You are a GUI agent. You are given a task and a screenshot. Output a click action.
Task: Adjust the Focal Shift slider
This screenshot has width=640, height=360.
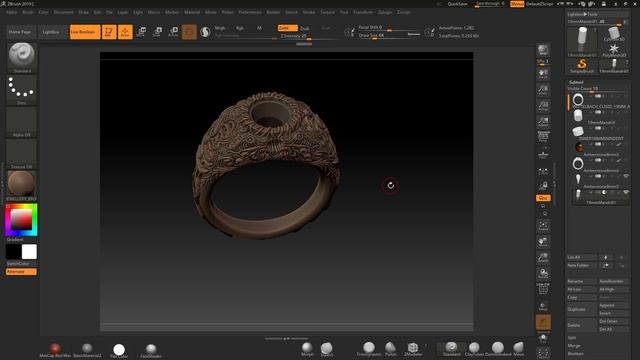(x=389, y=27)
